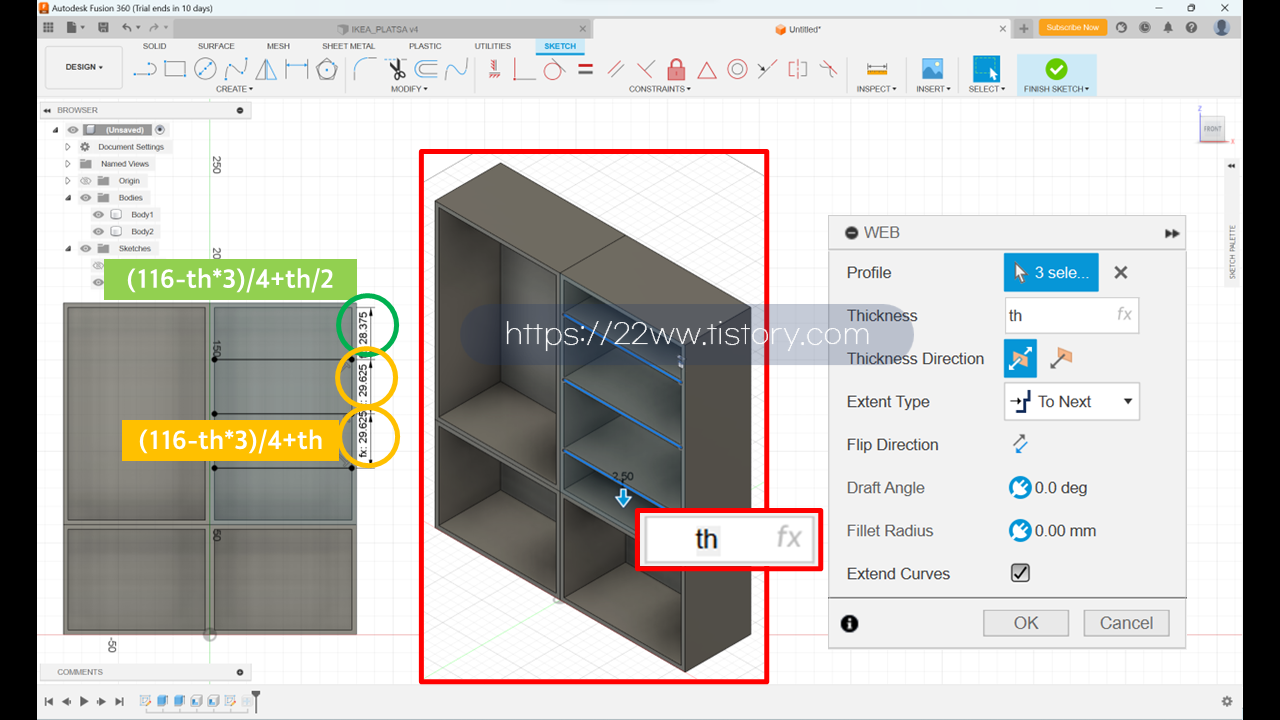Viewport: 1280px width, 720px height.
Task: Select the first Thickness Direction option
Action: pos(1020,358)
